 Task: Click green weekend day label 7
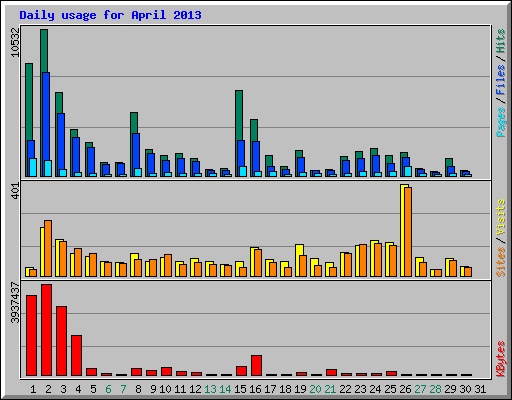(x=123, y=389)
